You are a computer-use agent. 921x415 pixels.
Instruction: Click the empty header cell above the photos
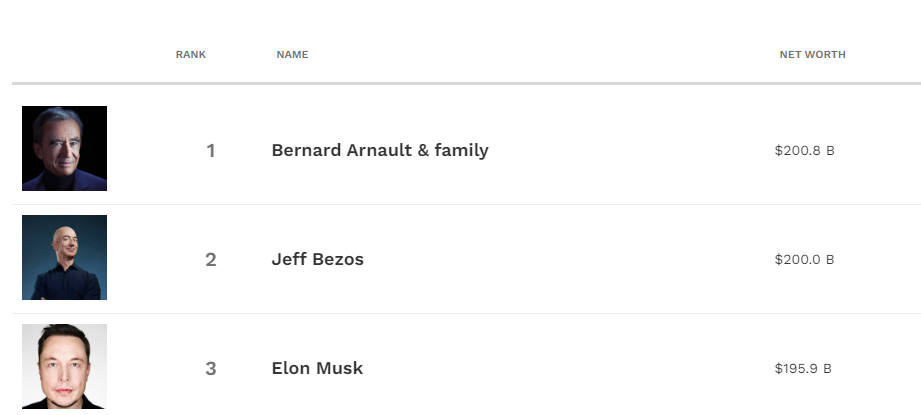coord(65,55)
